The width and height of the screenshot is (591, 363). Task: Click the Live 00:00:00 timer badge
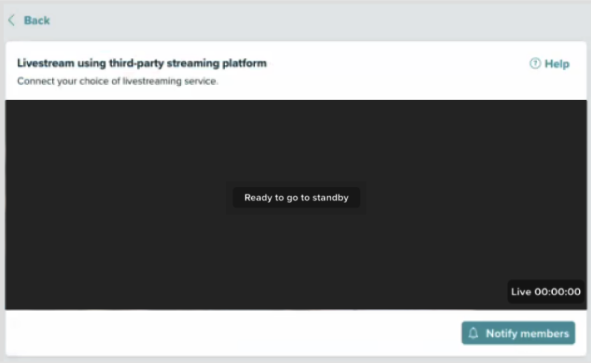pyautogui.click(x=545, y=292)
